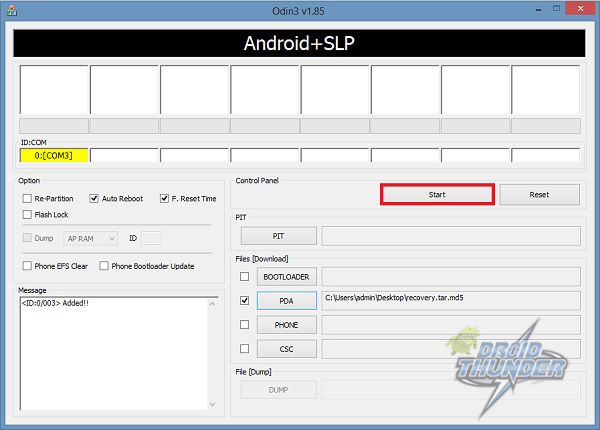Enable Phone EFS Clear checkbox
Image resolution: width=600 pixels, height=430 pixels.
[27, 266]
